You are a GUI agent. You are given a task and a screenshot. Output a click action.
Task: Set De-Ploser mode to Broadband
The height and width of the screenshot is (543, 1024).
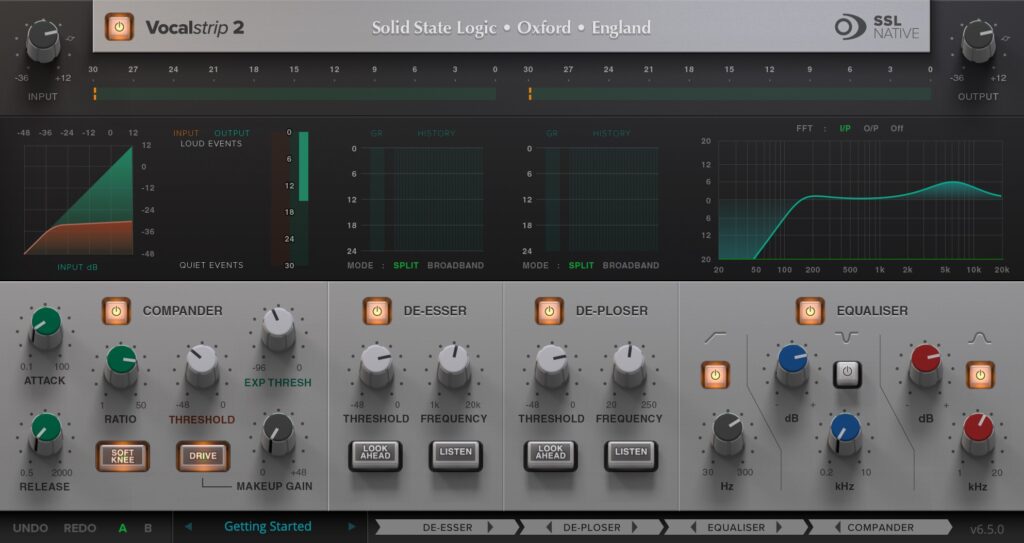click(x=631, y=265)
